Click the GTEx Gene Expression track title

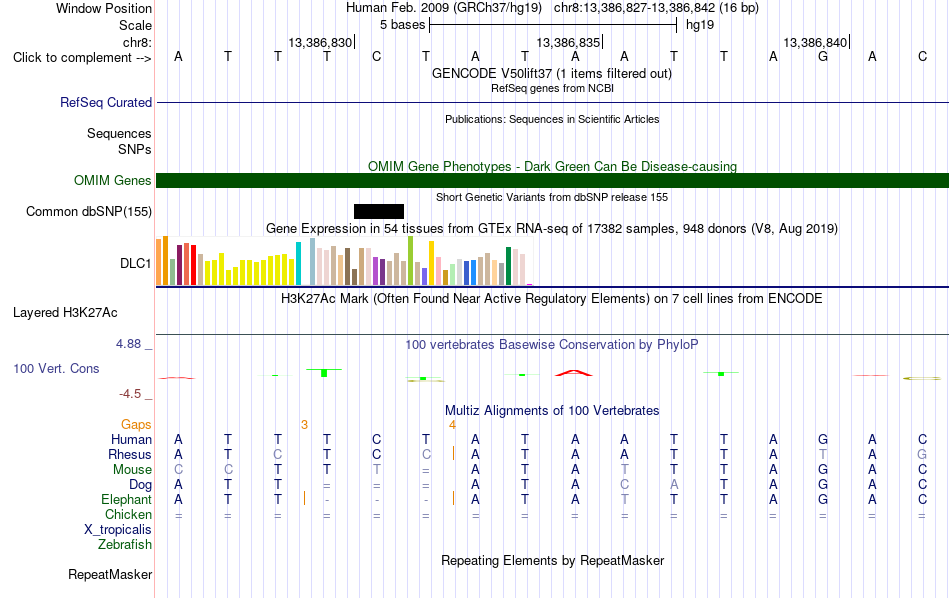coord(552,228)
